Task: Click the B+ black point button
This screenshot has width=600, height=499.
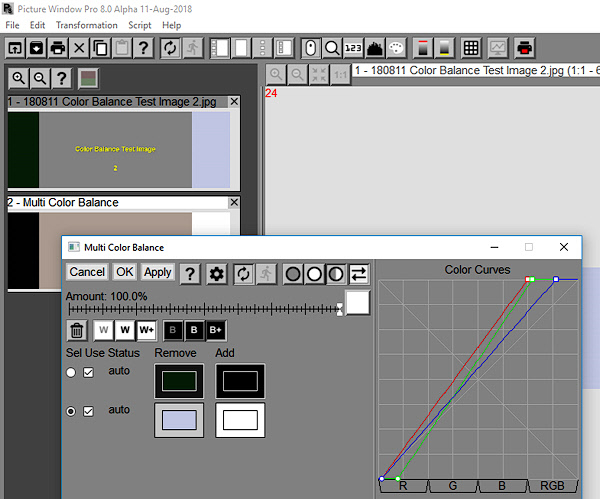Action: (x=216, y=330)
